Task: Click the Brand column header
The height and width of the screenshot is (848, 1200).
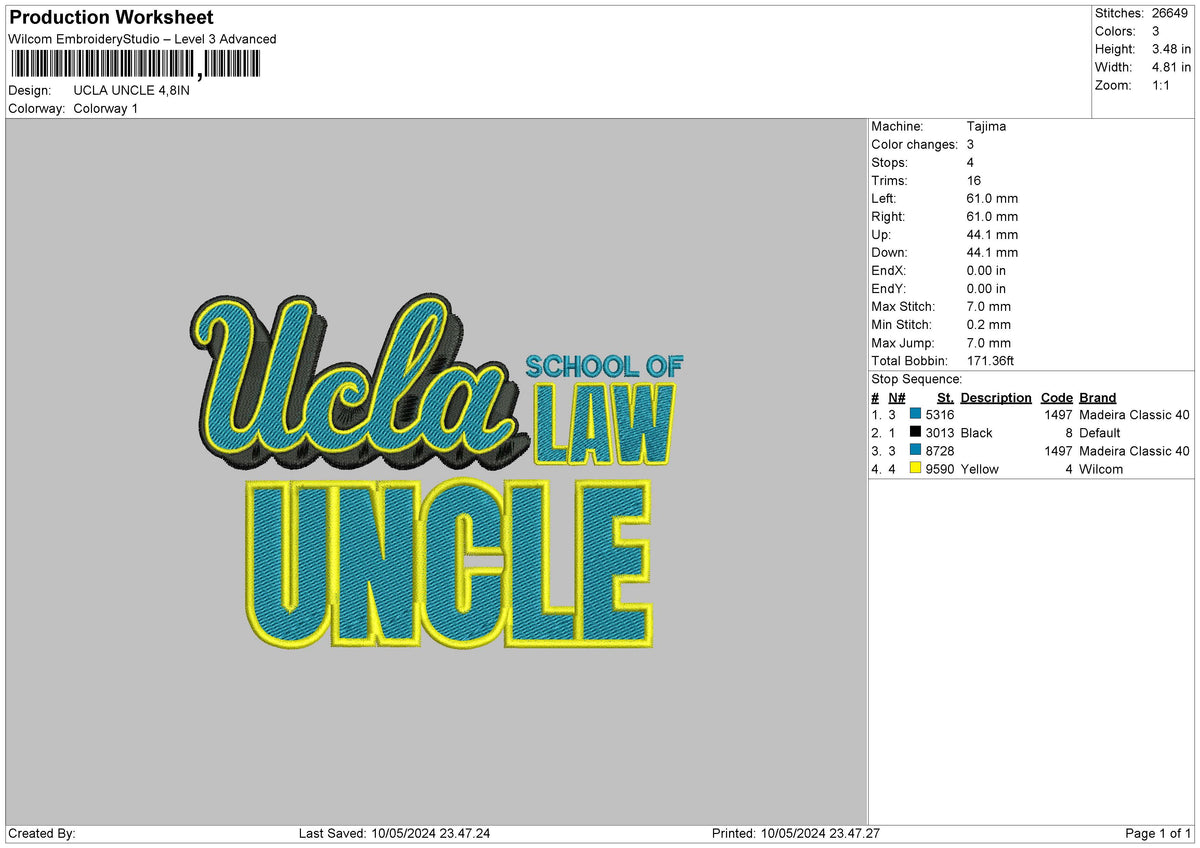Action: (1097, 398)
